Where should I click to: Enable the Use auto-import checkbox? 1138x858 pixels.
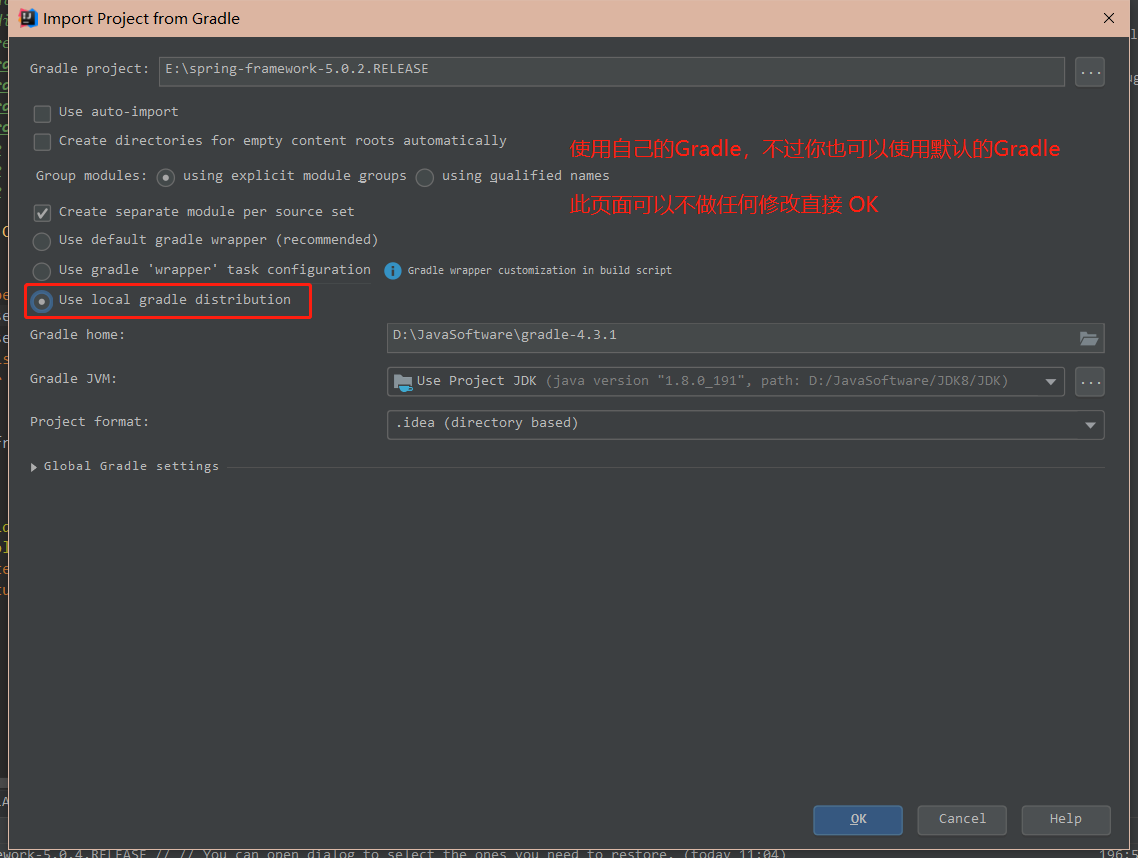pos(42,113)
